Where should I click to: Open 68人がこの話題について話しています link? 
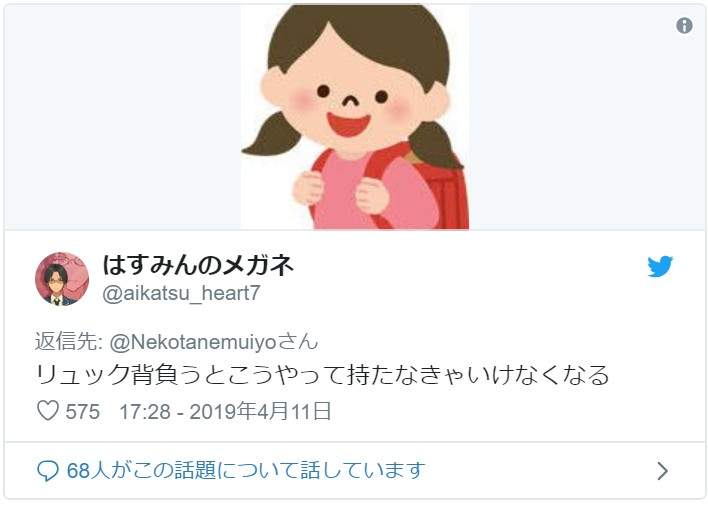coord(246,471)
